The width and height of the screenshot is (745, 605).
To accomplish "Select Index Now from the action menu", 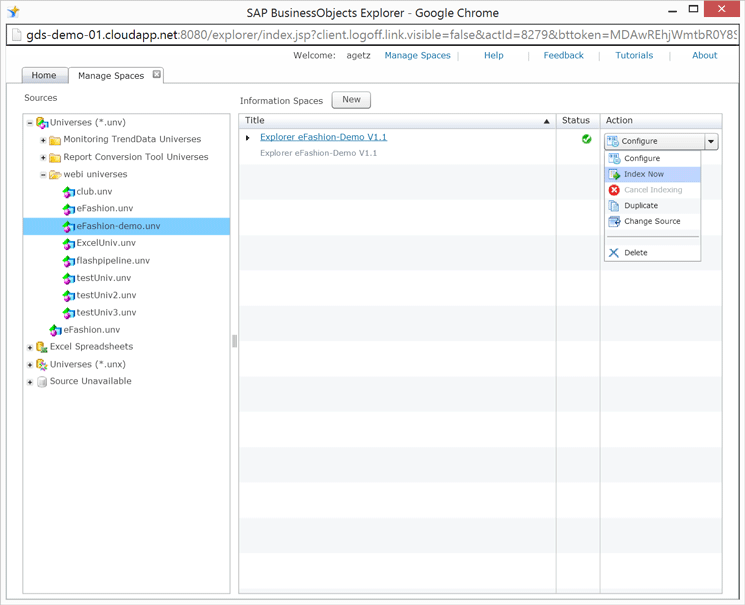I will point(652,174).
